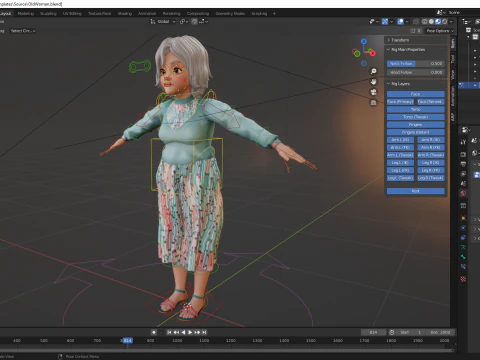
Task: Toggle Leg.L (IK) rig layer
Action: tap(400, 163)
